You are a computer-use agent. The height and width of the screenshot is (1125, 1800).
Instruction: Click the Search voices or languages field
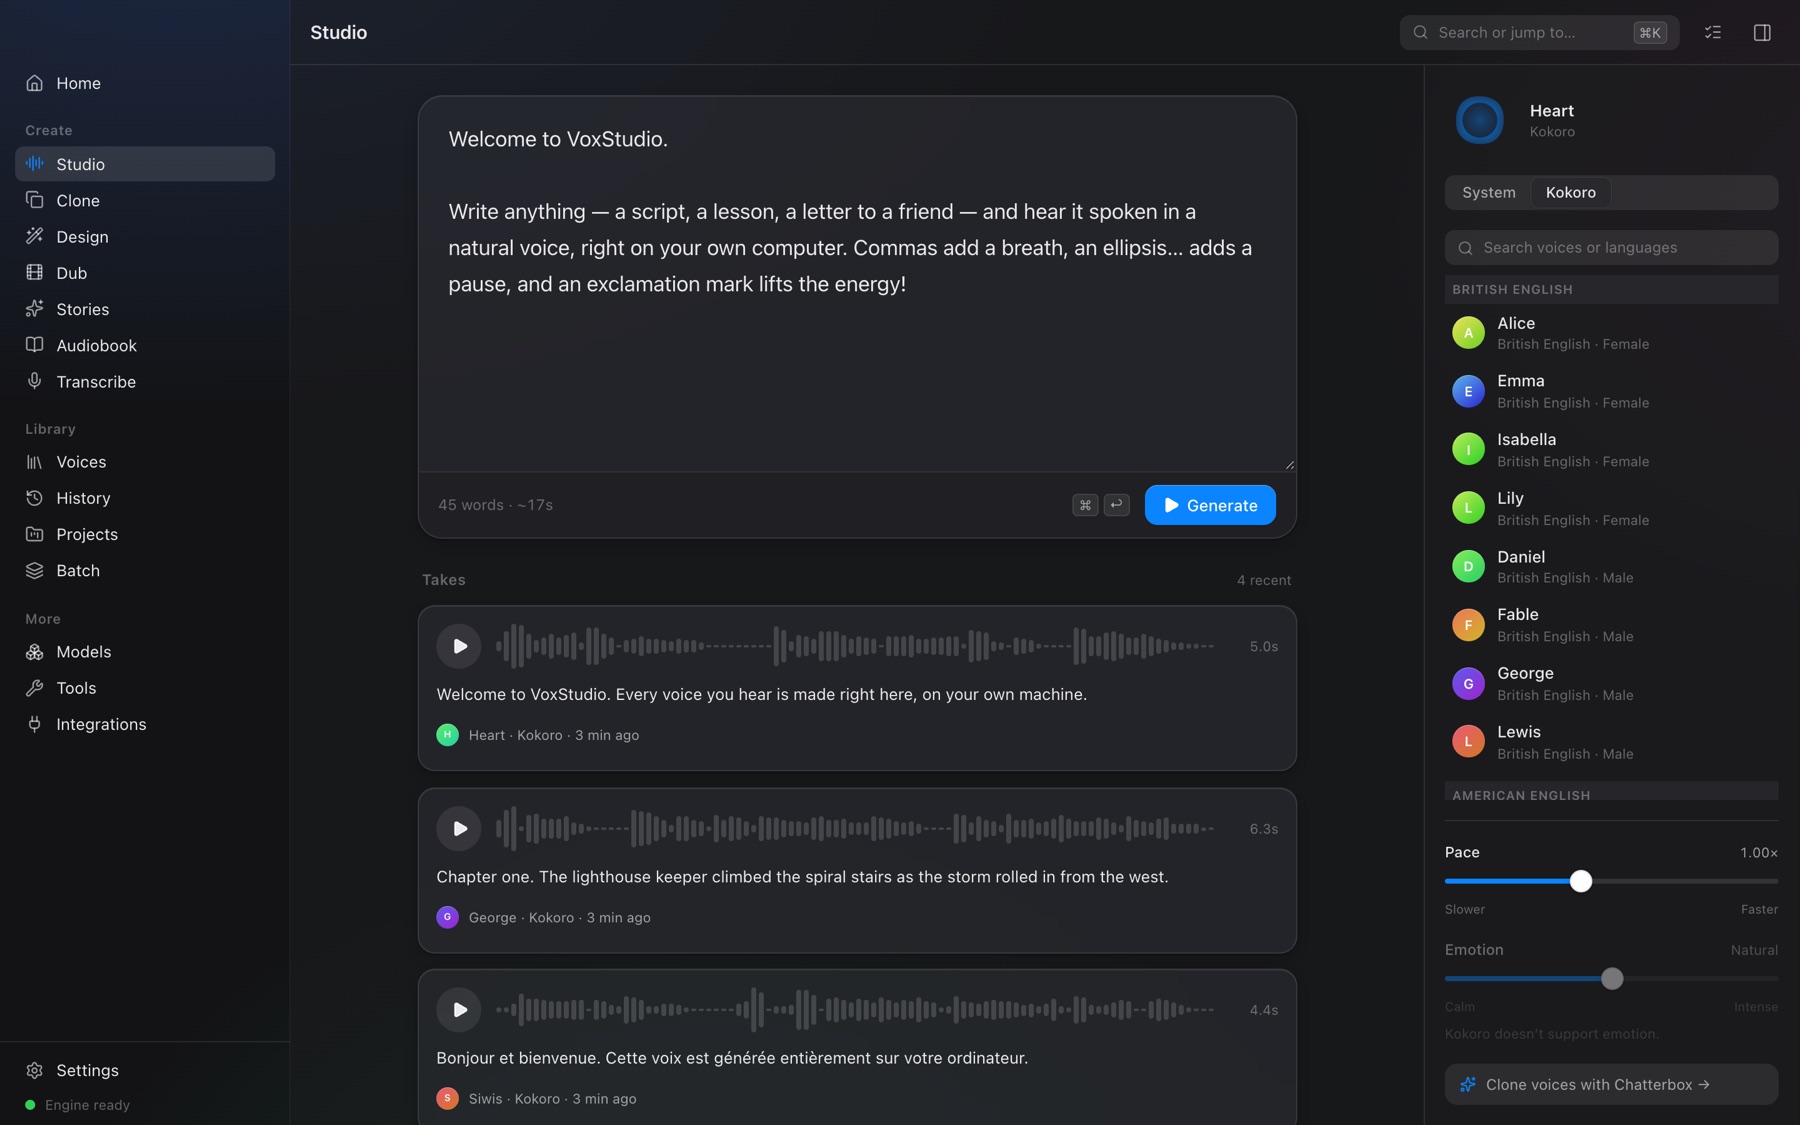[1611, 247]
